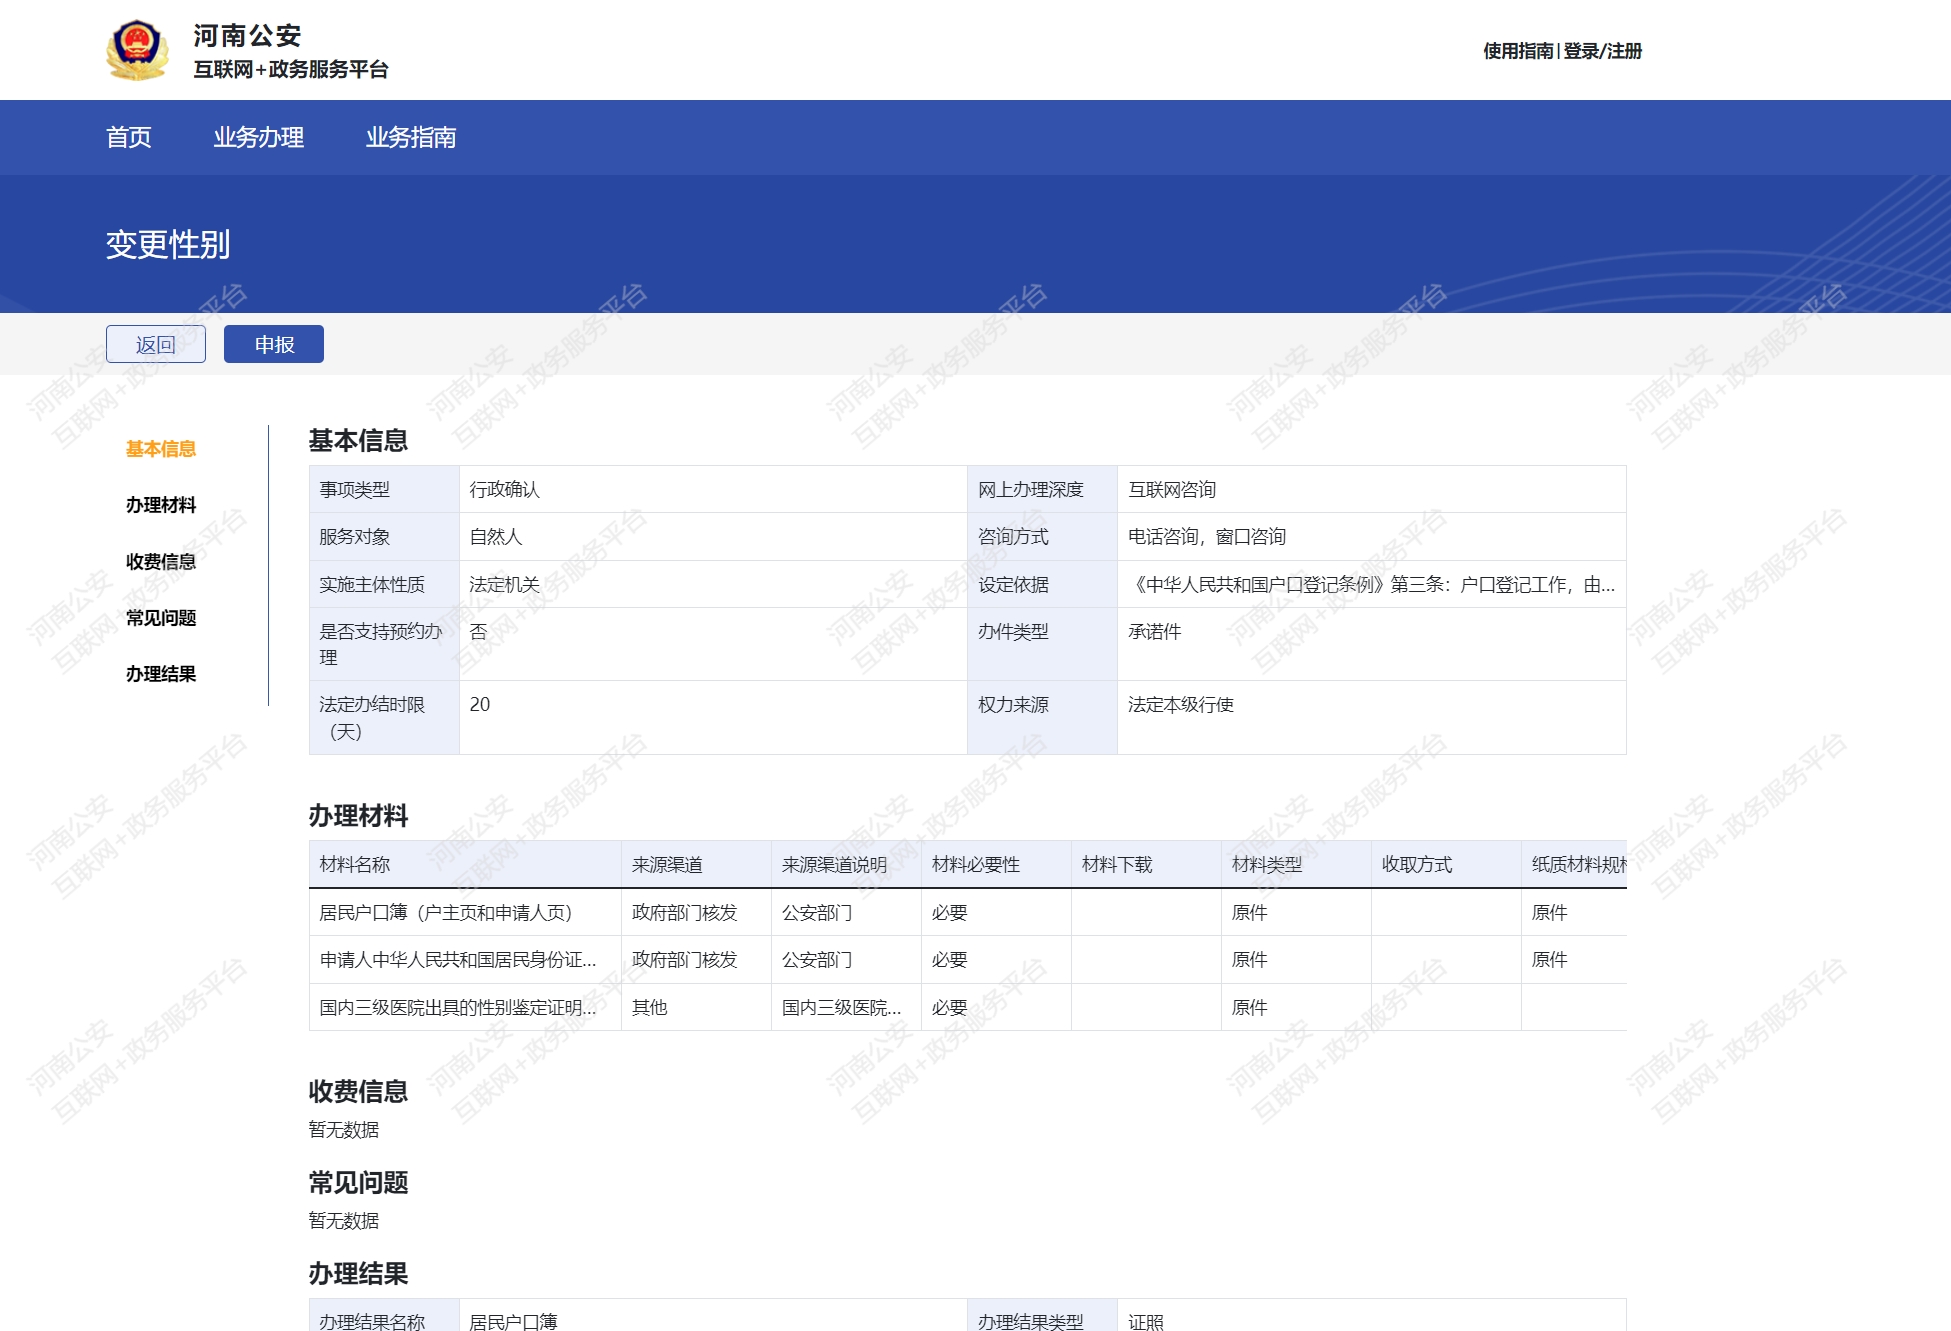The image size is (1951, 1331).
Task: Click the 使用指南 link
Action: coord(1517,51)
